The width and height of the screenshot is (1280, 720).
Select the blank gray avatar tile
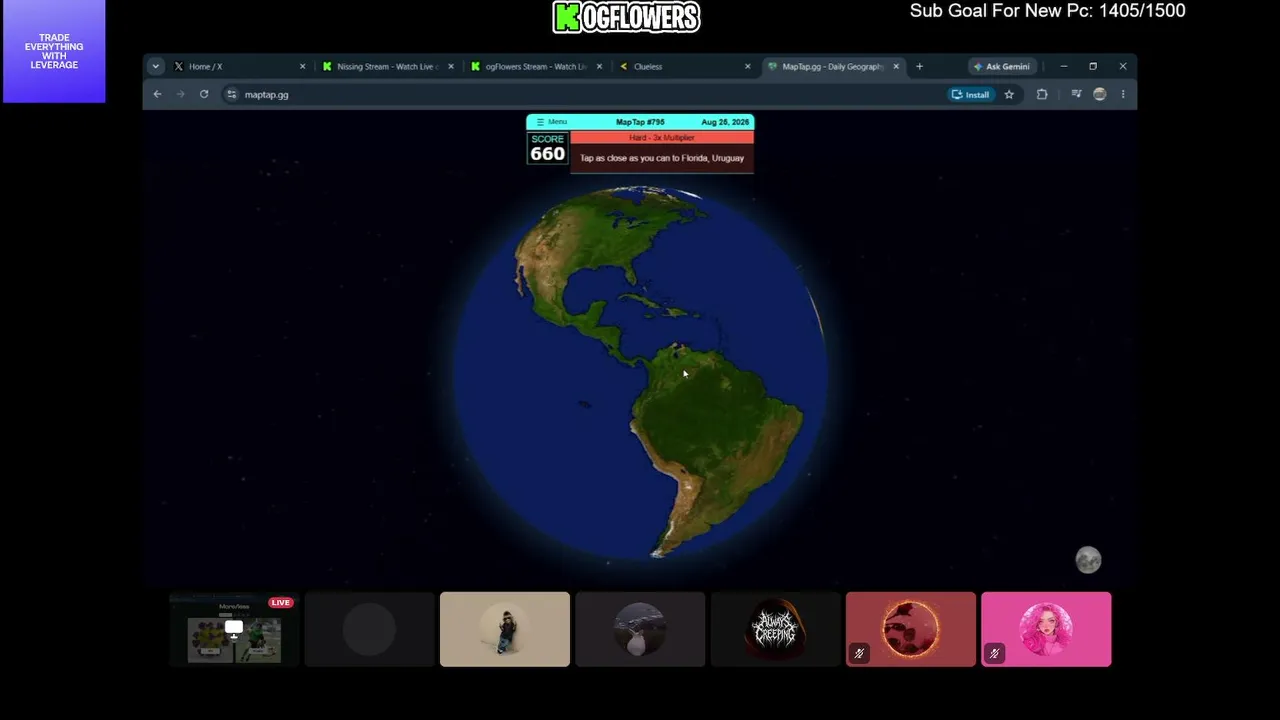pyautogui.click(x=369, y=629)
